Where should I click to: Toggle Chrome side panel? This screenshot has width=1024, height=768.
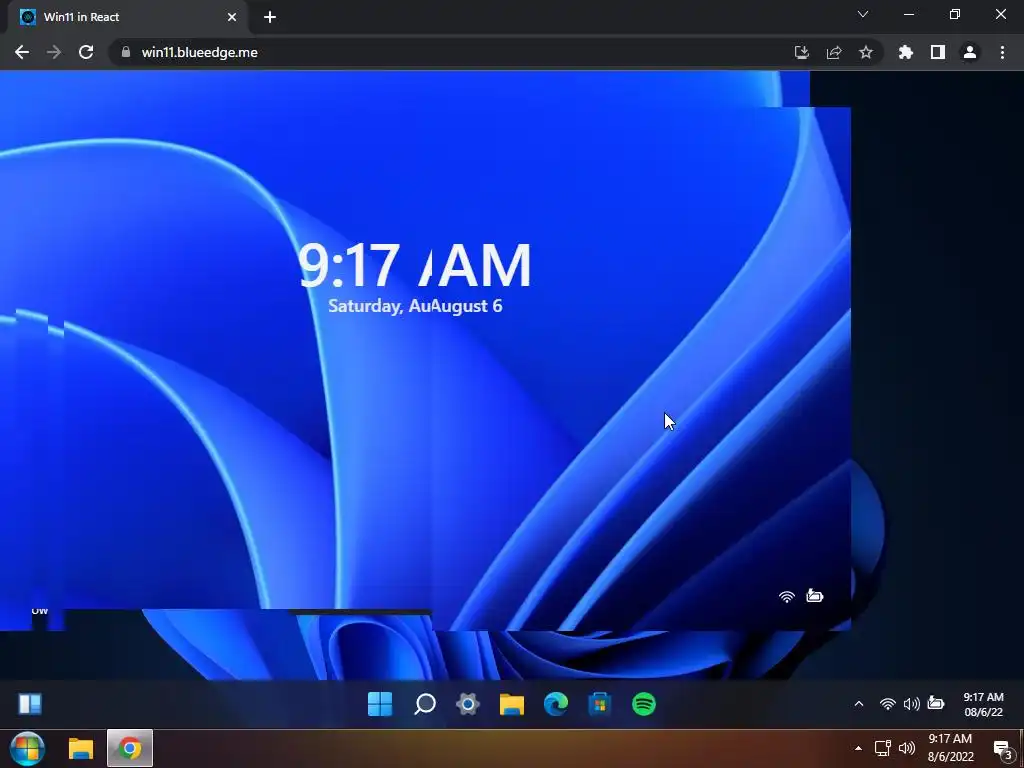click(938, 52)
